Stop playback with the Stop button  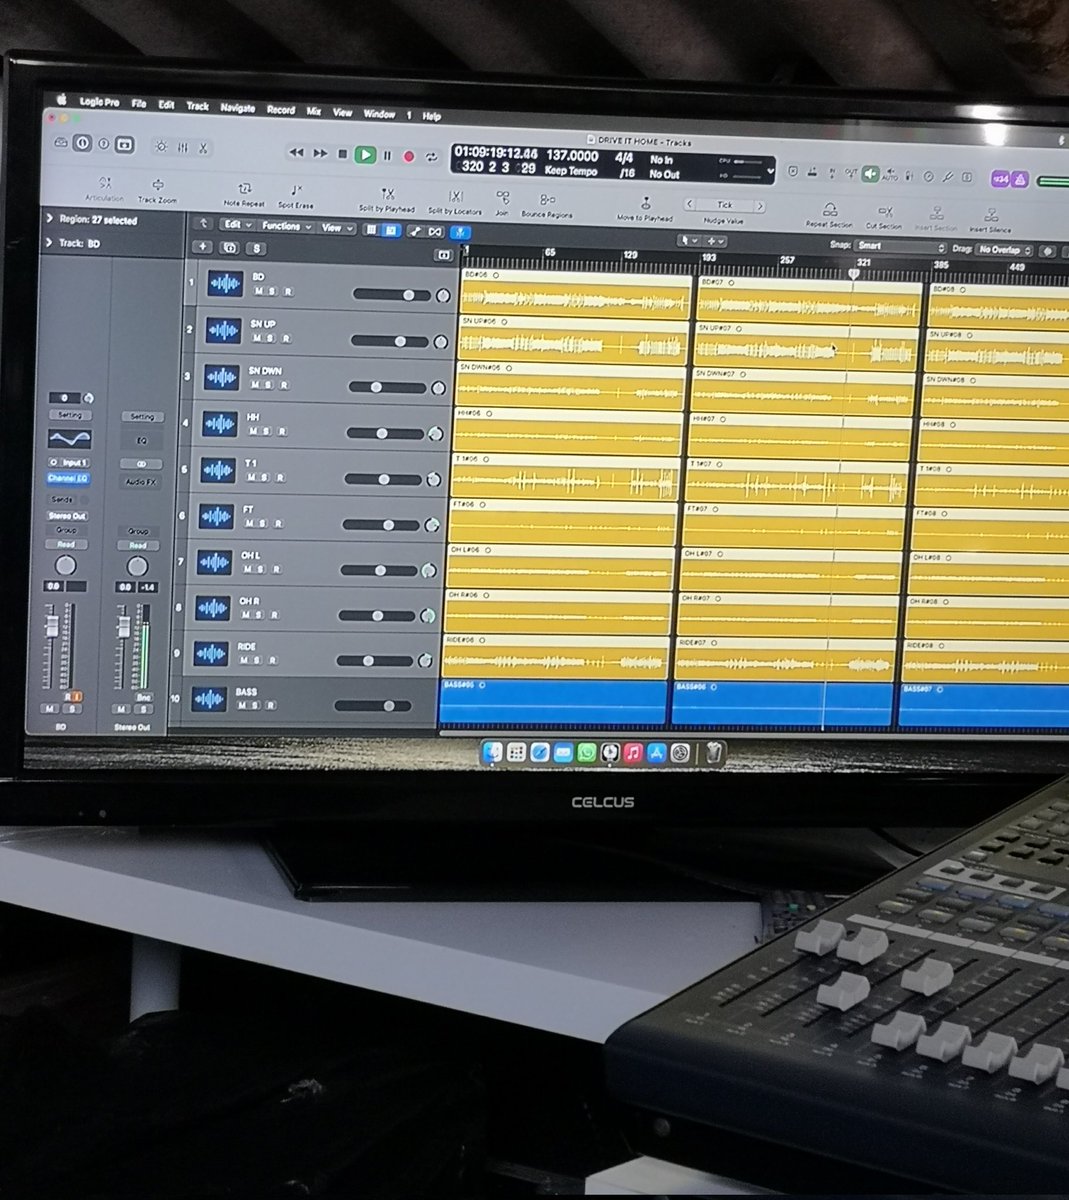[x=342, y=154]
